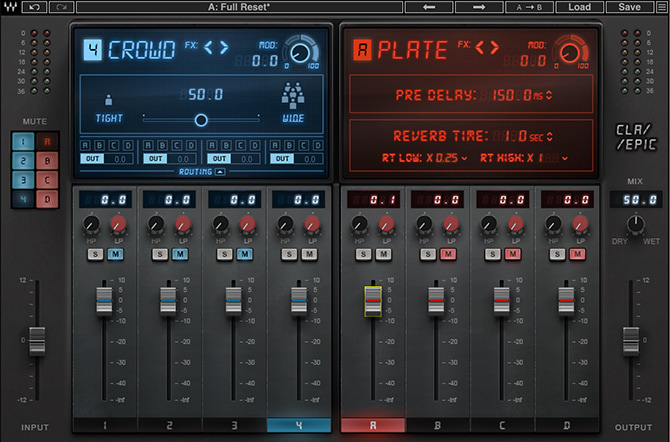Open the hamburger options menu
The width and height of the screenshot is (670, 442).
661,7
